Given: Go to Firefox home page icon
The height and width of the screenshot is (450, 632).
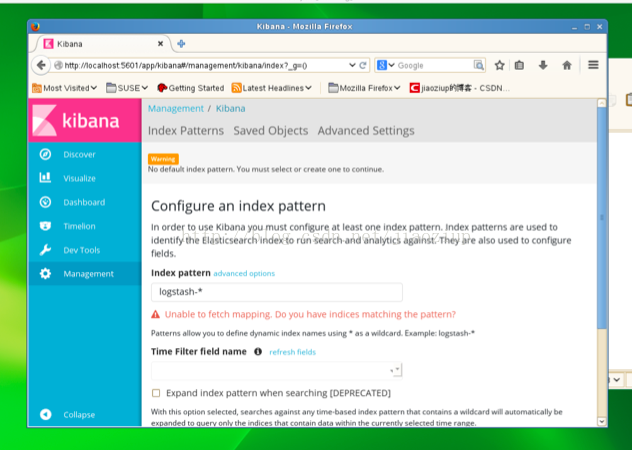Looking at the screenshot, I should (x=567, y=65).
